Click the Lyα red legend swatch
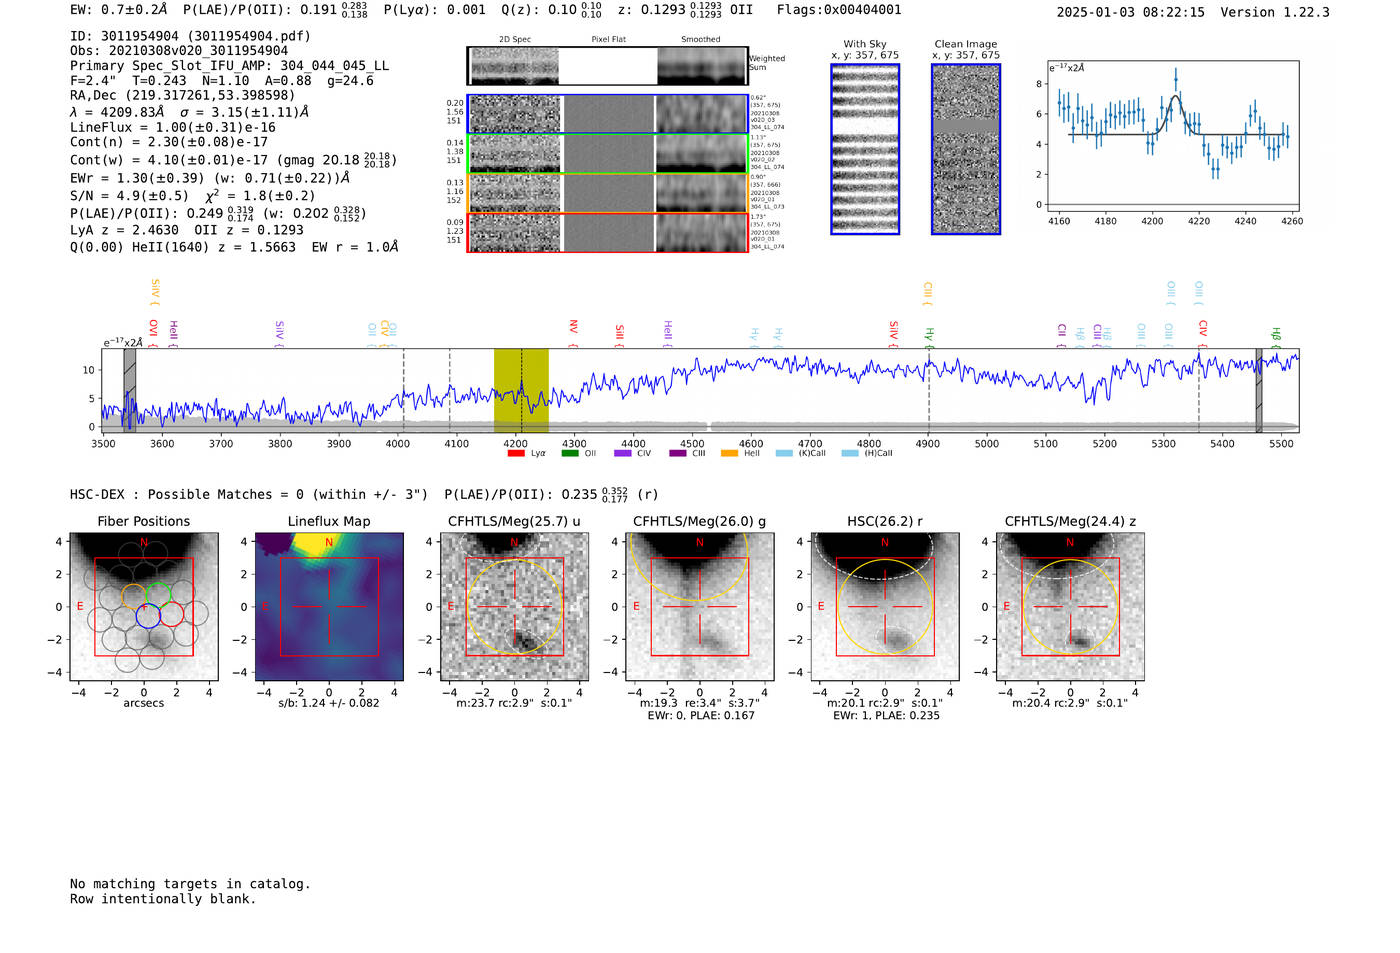Screen dimensions: 1400x953 click(516, 453)
